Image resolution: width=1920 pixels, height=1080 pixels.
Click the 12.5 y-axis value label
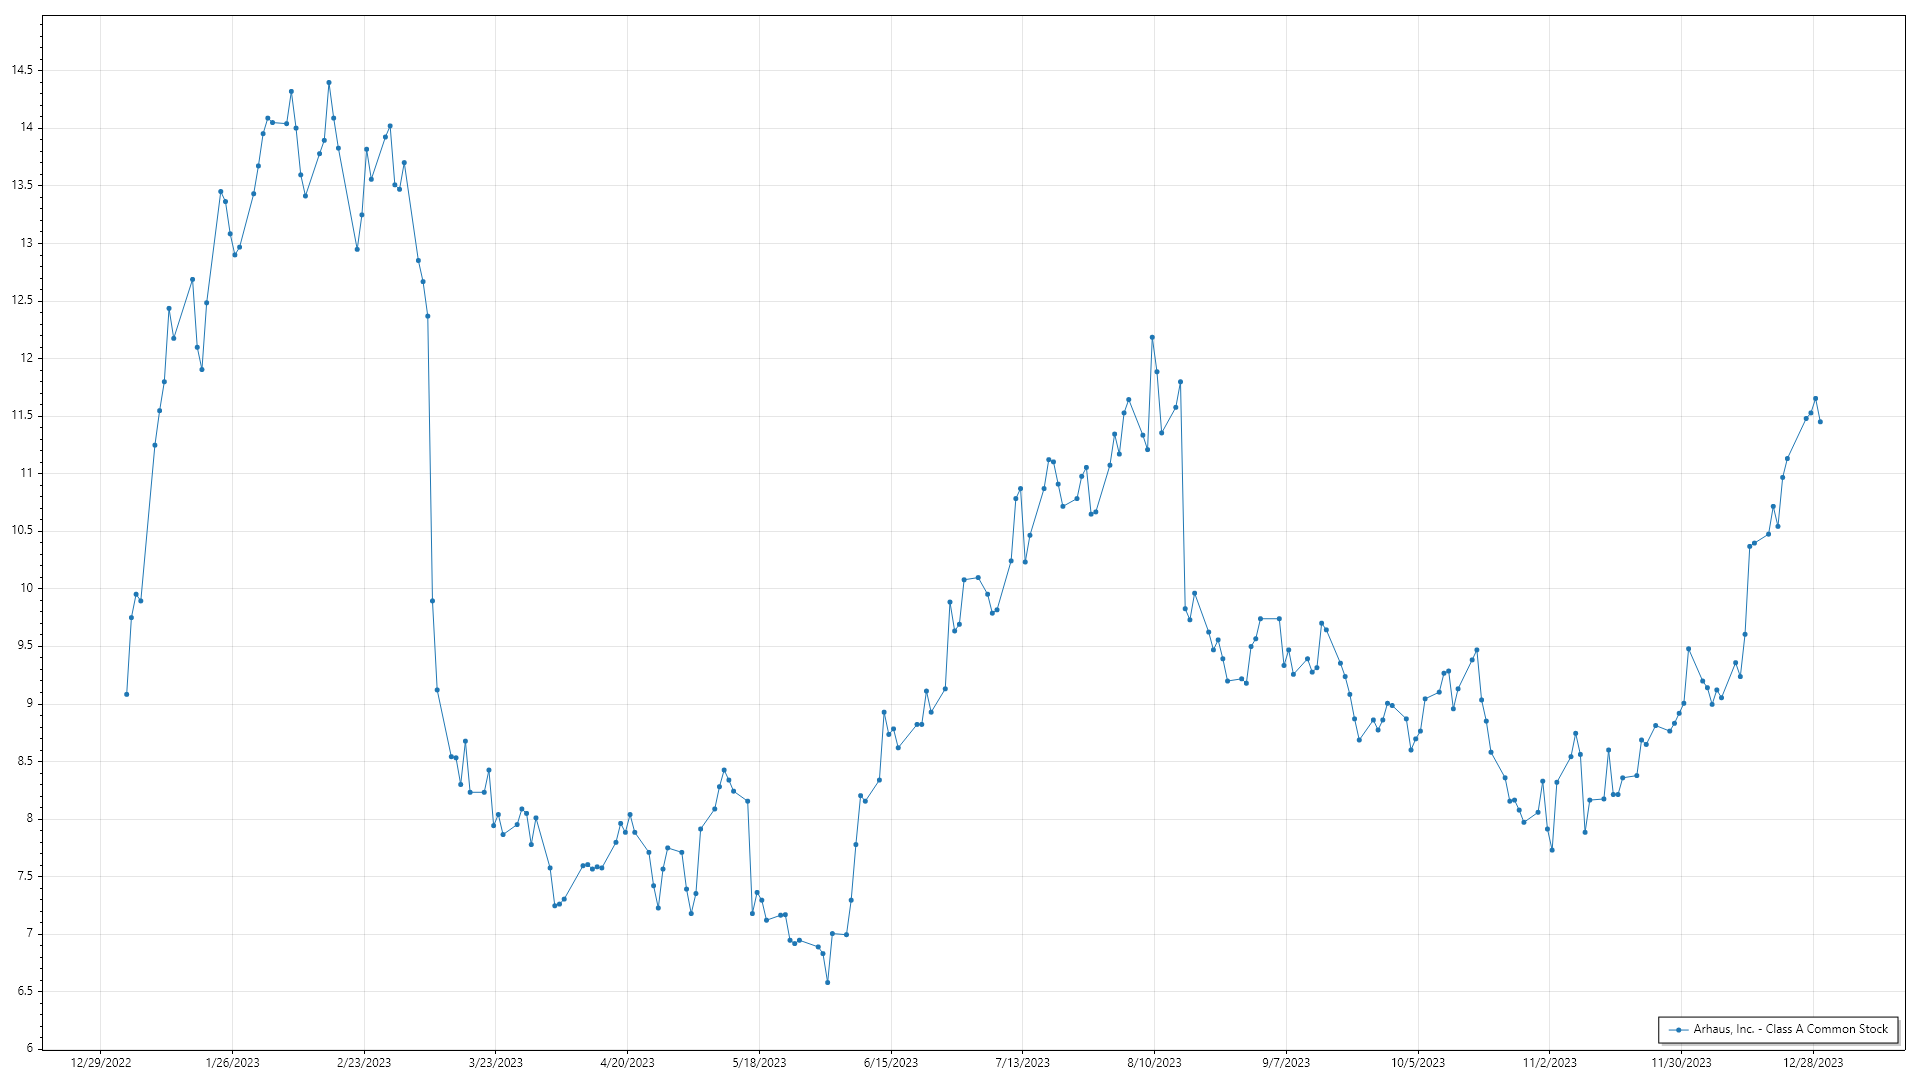click(22, 300)
